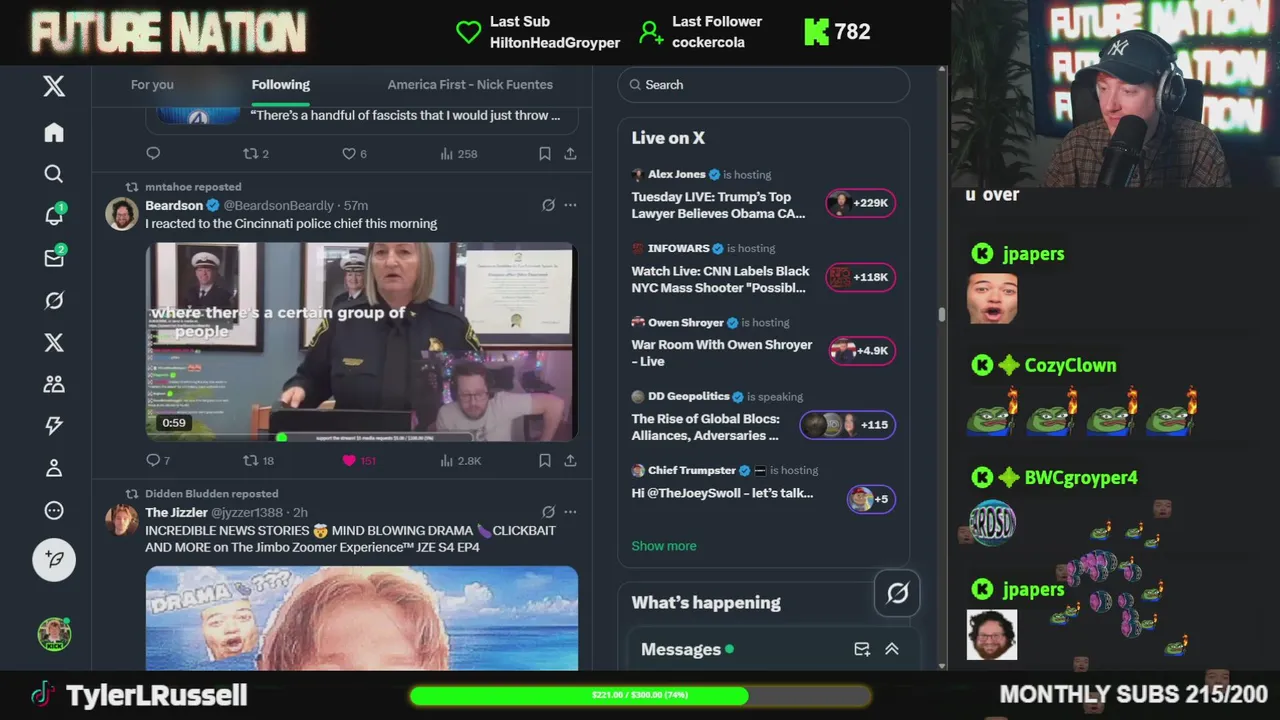
Task: Click the +4.9K badge for Owen Shroyer
Action: click(862, 351)
